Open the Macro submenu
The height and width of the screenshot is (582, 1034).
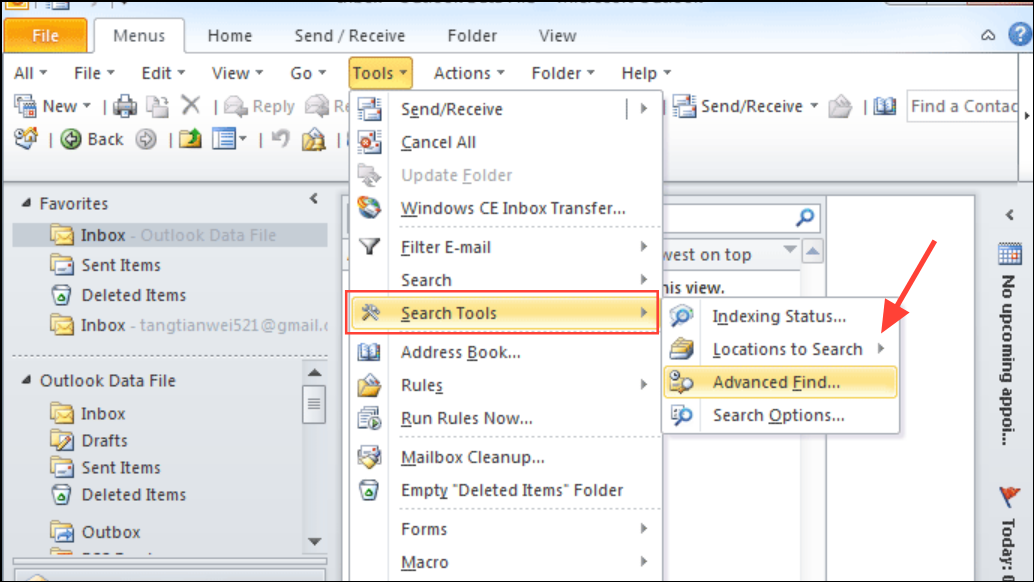pyautogui.click(x=503, y=562)
